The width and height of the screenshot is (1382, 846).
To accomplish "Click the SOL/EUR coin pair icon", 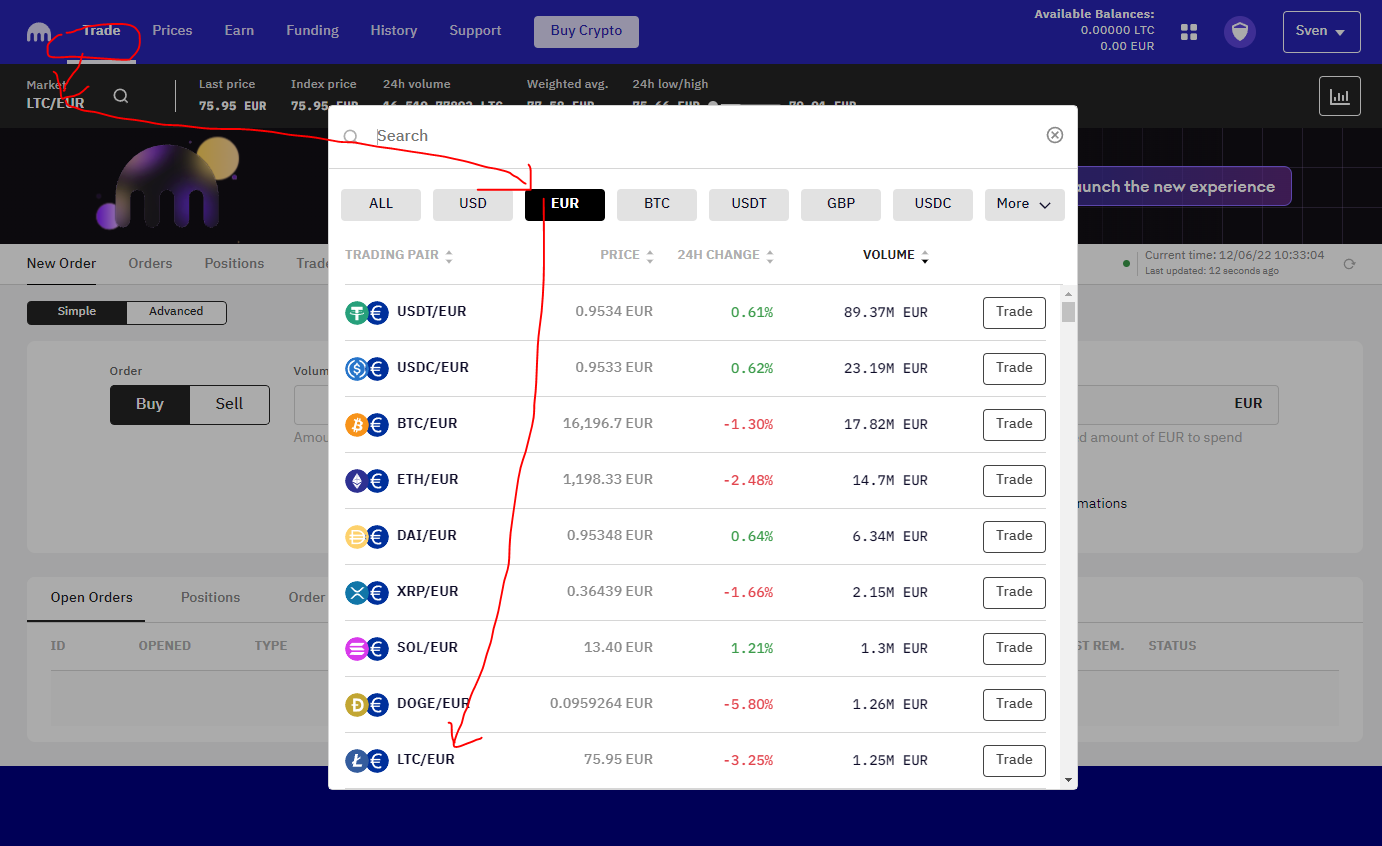I will pyautogui.click(x=367, y=649).
